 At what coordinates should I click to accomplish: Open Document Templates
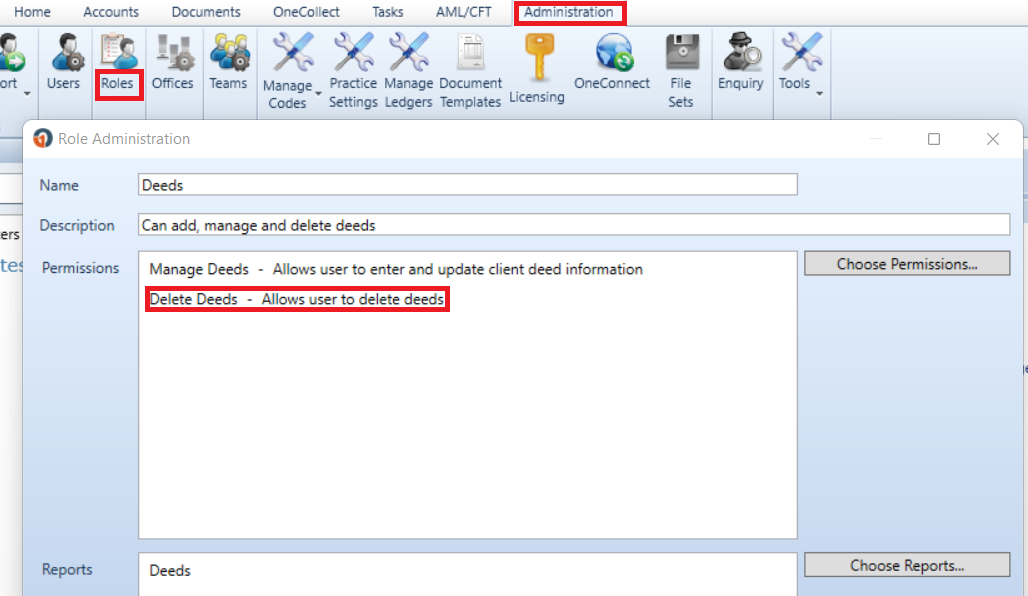point(470,72)
